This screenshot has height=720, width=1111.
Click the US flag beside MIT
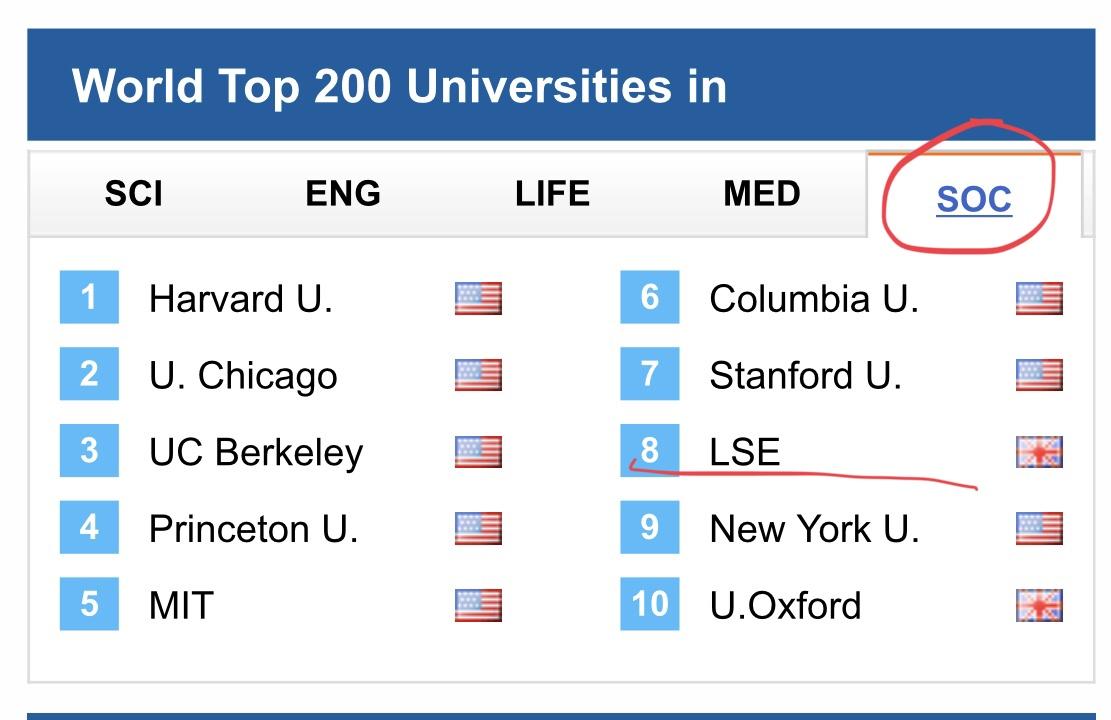point(478,605)
